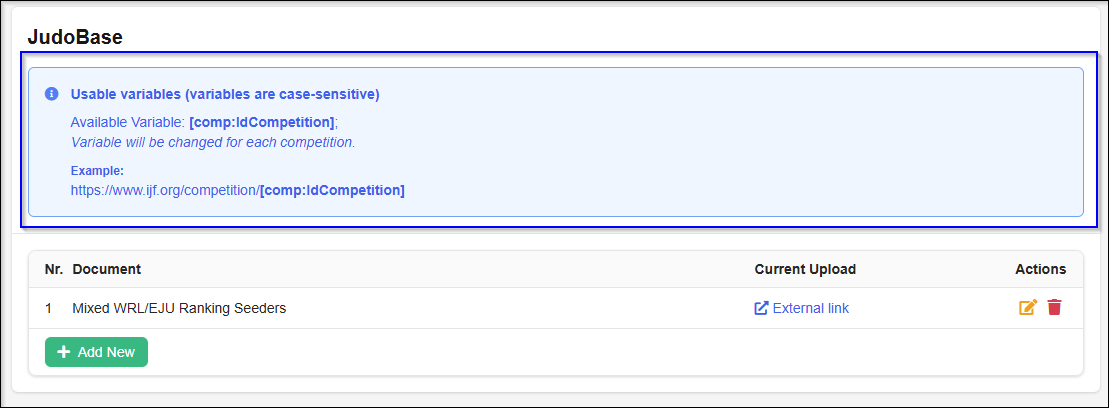
Task: Click the Example: label
Action: click(x=97, y=171)
